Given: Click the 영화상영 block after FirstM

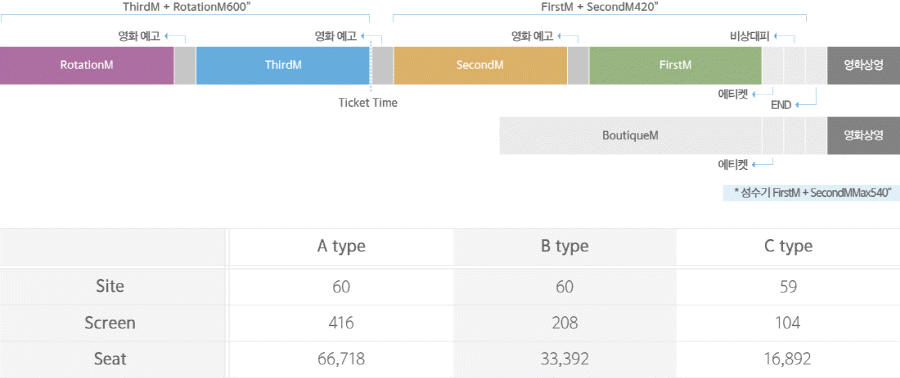Looking at the screenshot, I should coord(863,65).
